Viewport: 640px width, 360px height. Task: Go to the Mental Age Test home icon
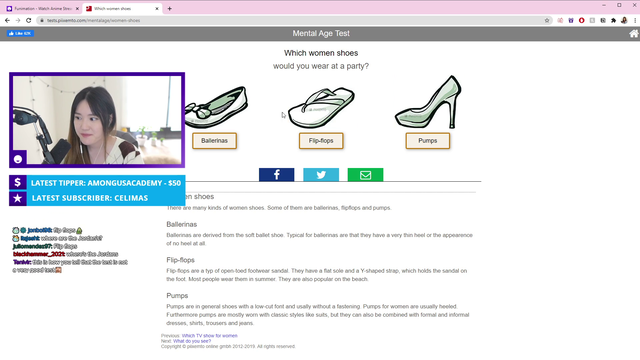point(634,33)
